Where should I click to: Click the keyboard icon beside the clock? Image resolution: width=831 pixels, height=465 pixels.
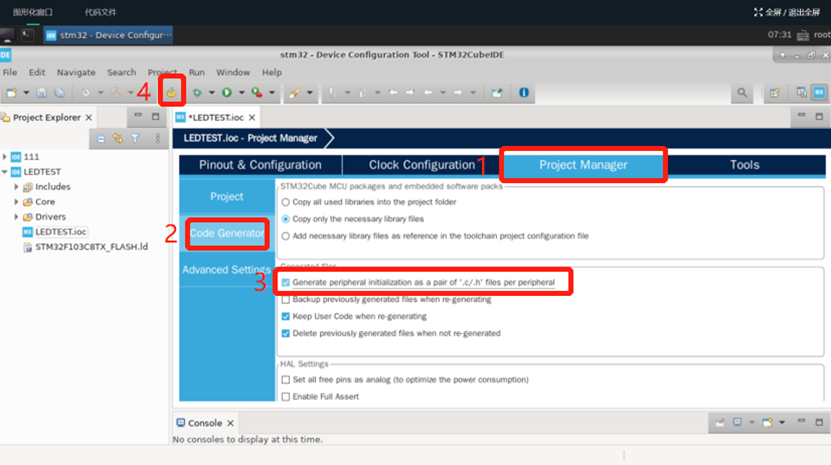pyautogui.click(x=803, y=35)
